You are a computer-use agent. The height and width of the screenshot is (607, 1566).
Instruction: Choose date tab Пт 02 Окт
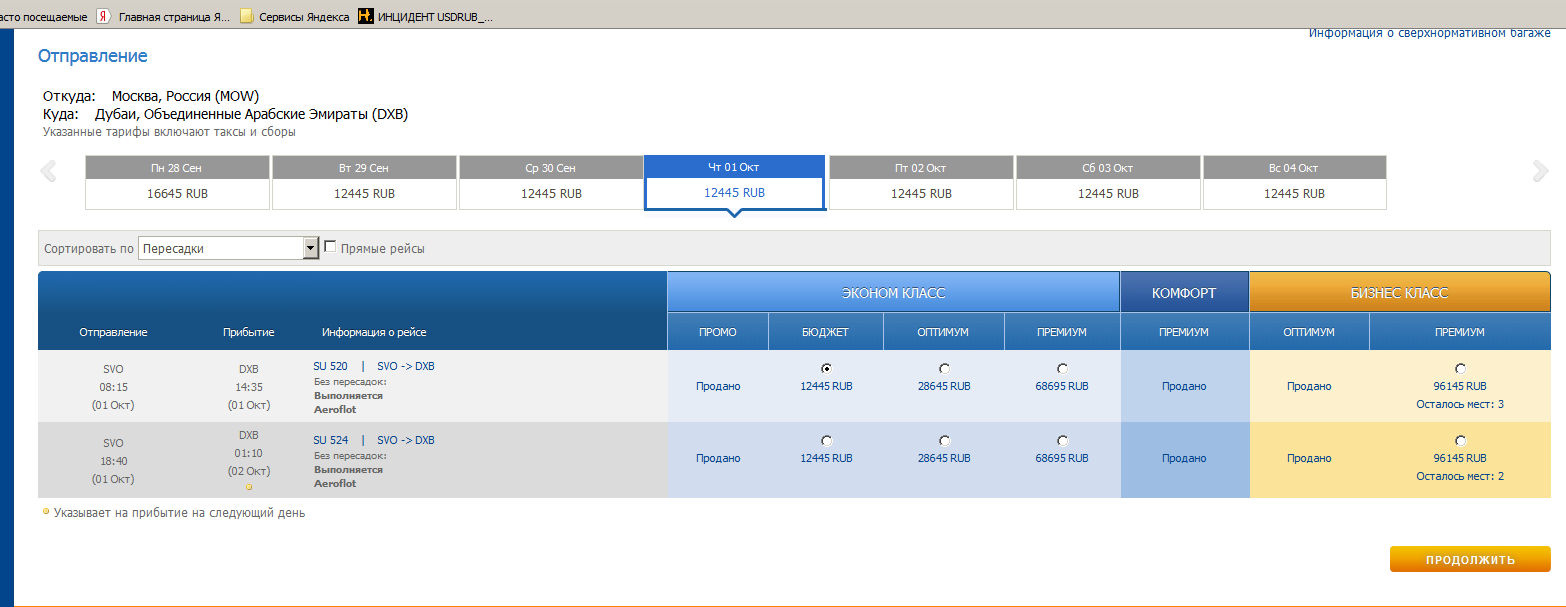[921, 182]
